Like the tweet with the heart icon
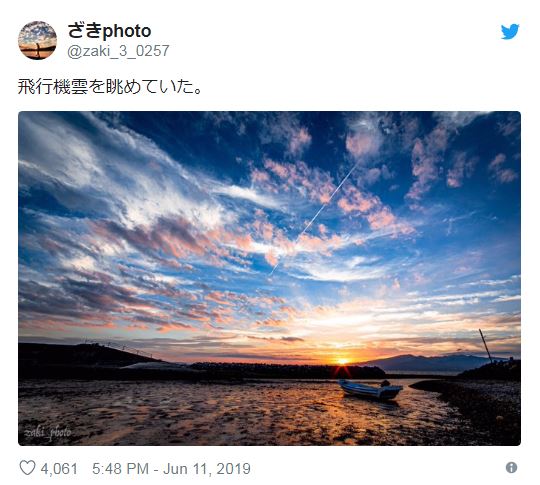This screenshot has height=485, width=540. coord(27,468)
